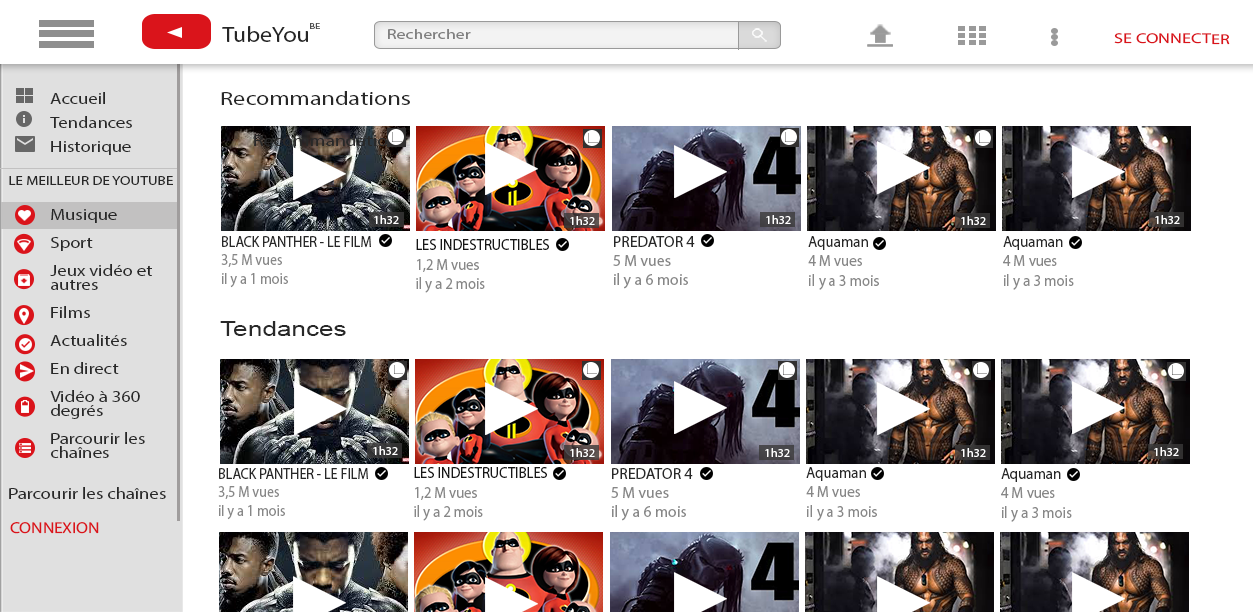Open the vertical three-dots settings menu
This screenshot has width=1253, height=612.
click(x=1054, y=37)
